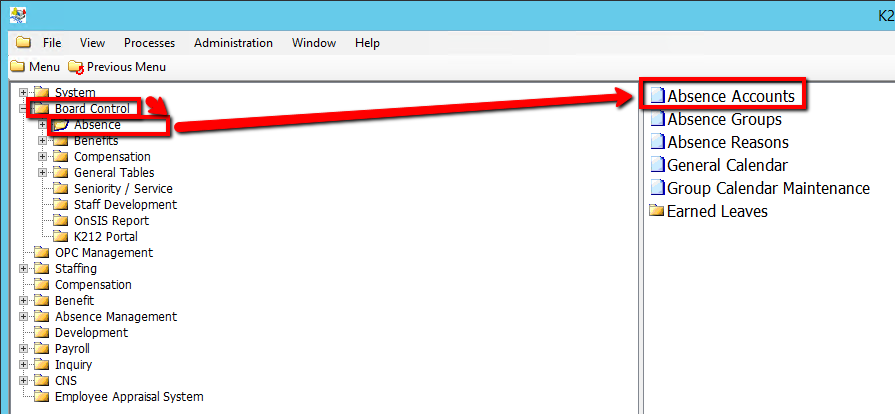Expand the Absence Management tree node
Image resolution: width=895 pixels, height=414 pixels.
point(23,317)
